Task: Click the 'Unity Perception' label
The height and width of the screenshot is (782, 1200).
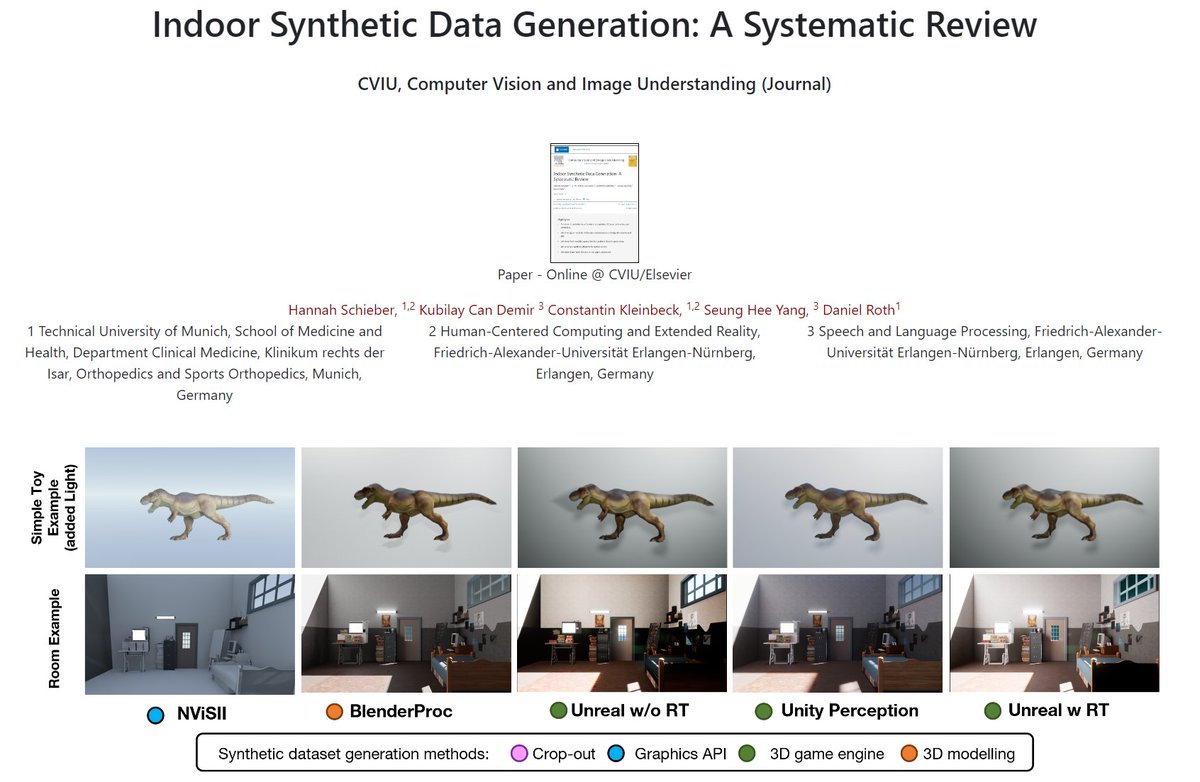Action: pyautogui.click(x=850, y=711)
